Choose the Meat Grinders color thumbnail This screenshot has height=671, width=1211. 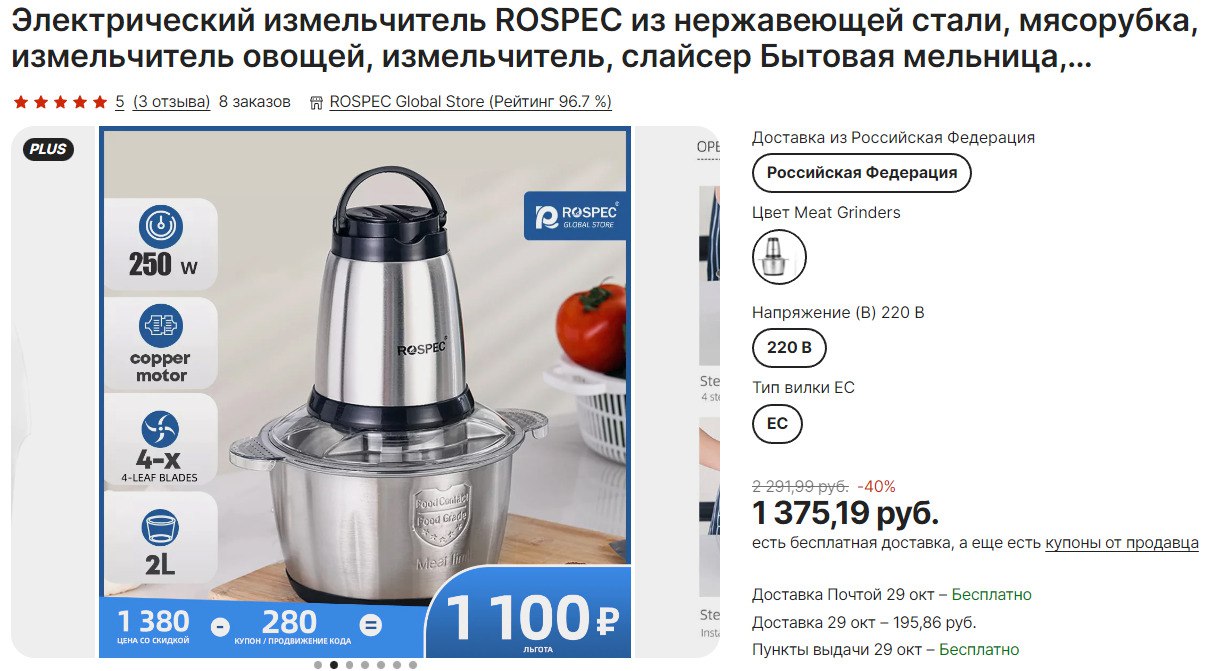[779, 257]
